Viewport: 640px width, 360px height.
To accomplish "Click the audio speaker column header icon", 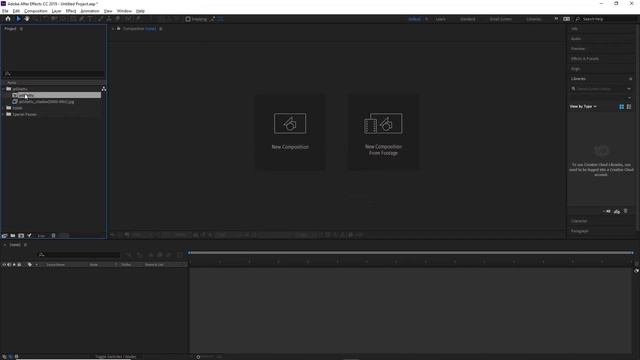I will coord(9,265).
